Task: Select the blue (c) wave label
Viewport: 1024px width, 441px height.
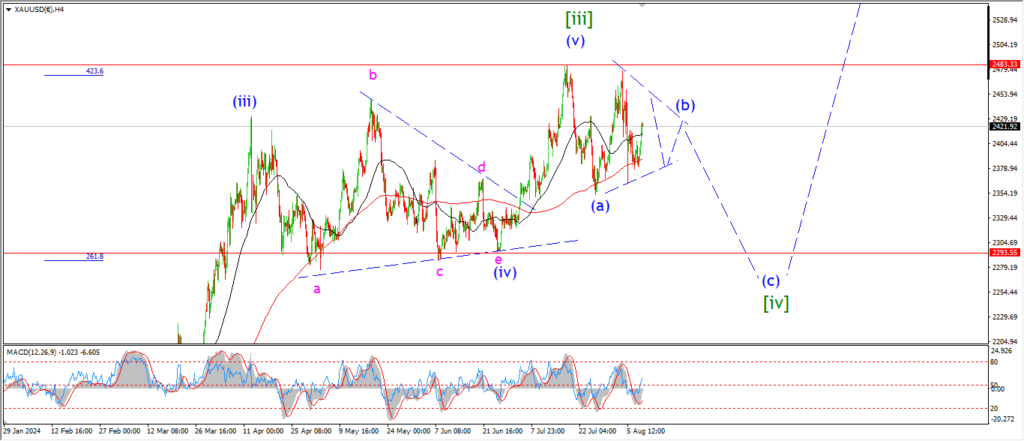Action: tap(771, 282)
